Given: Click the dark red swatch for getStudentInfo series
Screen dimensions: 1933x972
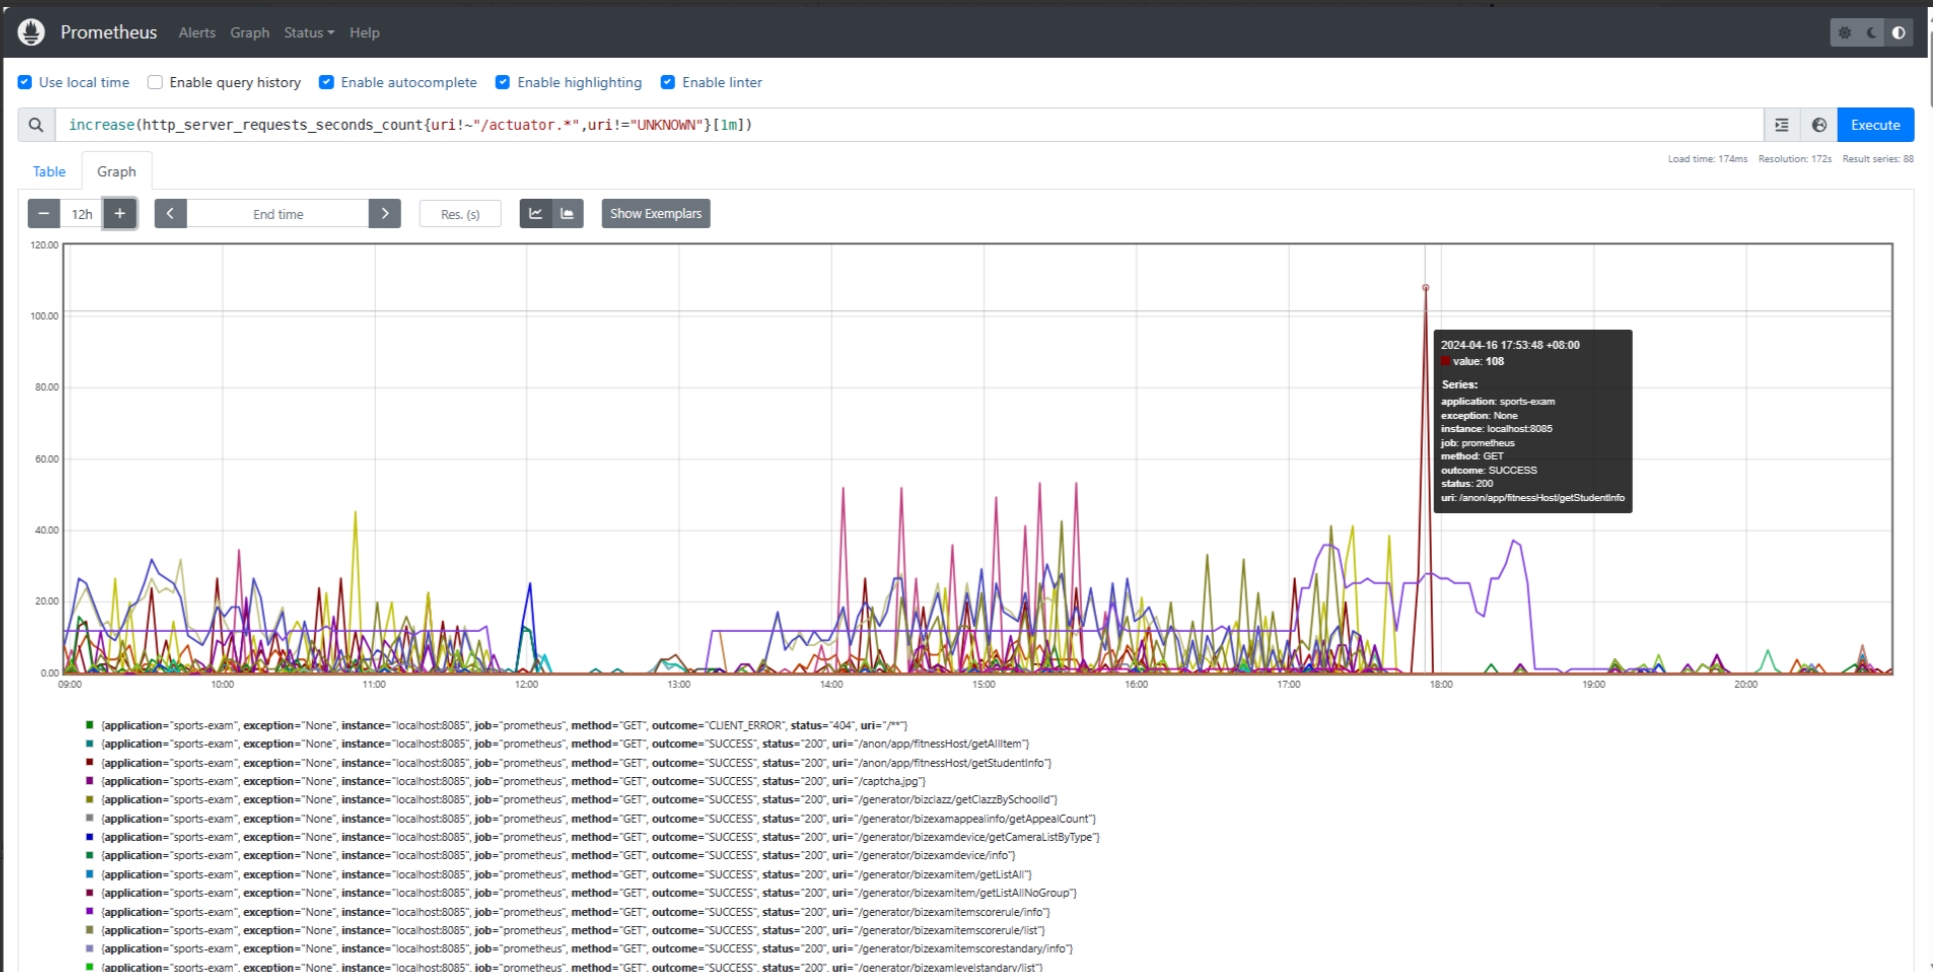Looking at the screenshot, I should click(x=90, y=762).
